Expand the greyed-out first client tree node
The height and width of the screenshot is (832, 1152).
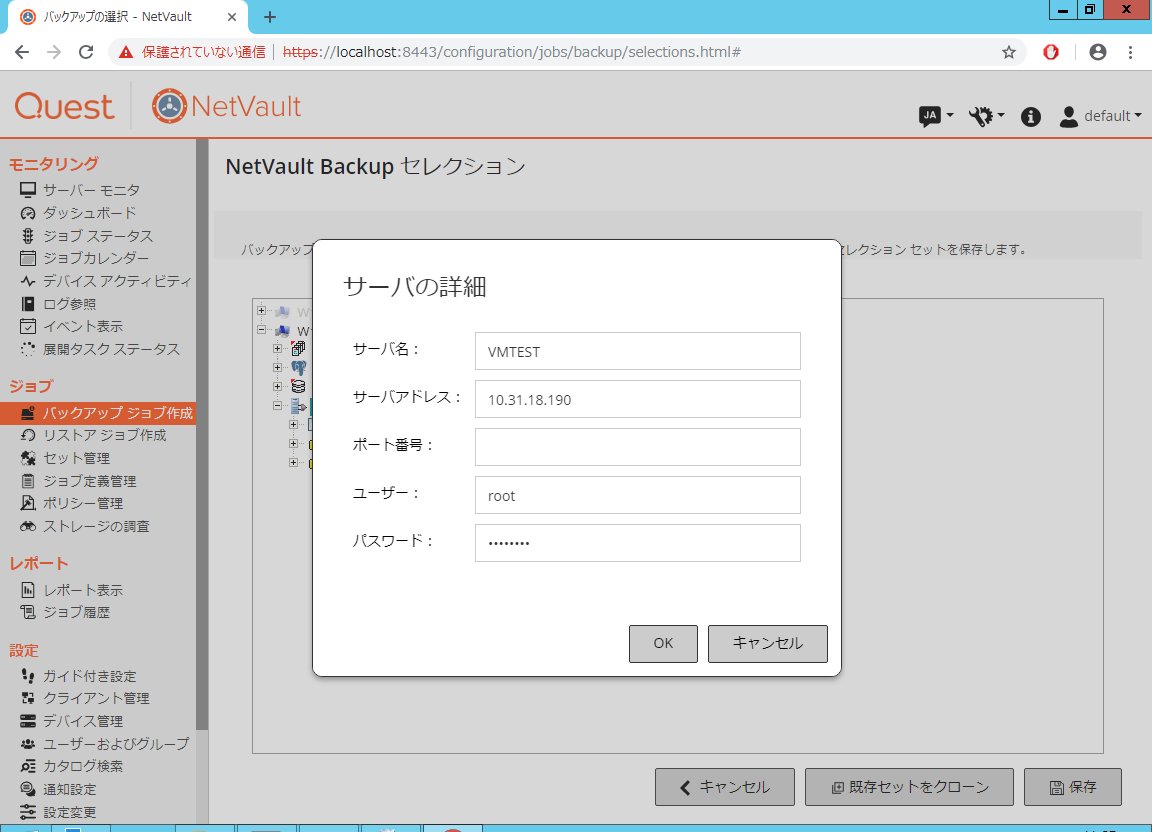[x=262, y=311]
